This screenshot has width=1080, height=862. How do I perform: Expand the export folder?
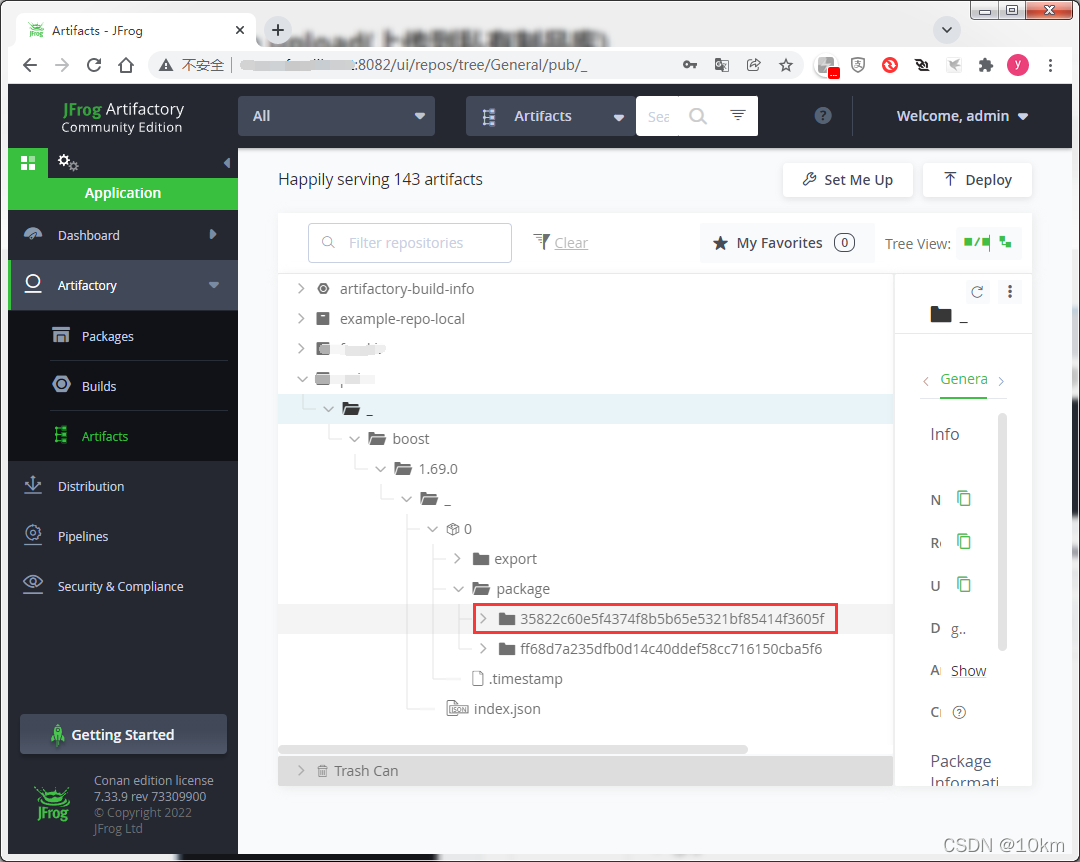click(457, 559)
